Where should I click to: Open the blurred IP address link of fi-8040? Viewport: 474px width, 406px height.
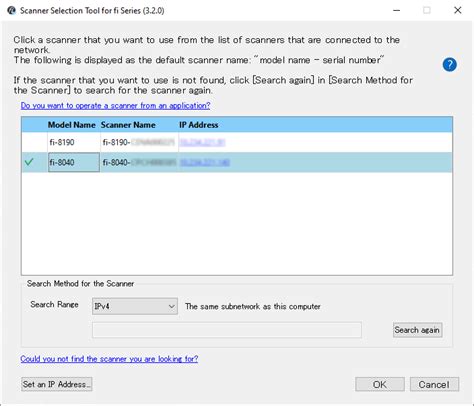click(x=205, y=162)
